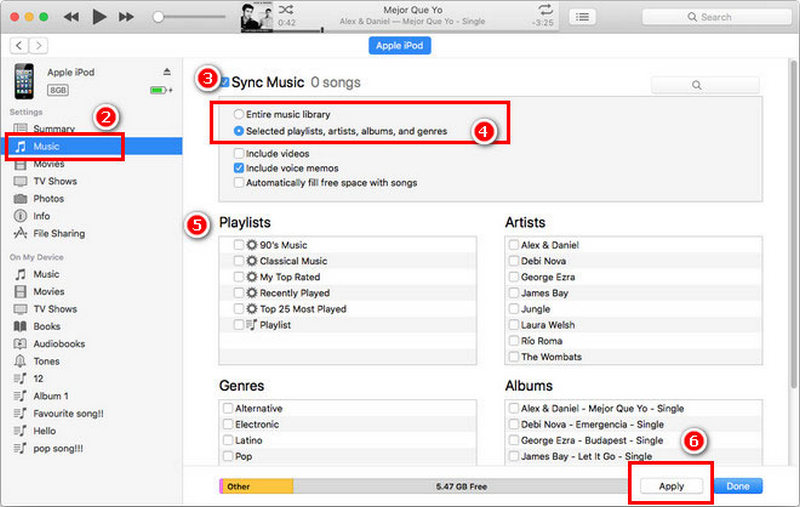
Task: Open Audiobooks on device
Action: 59,344
